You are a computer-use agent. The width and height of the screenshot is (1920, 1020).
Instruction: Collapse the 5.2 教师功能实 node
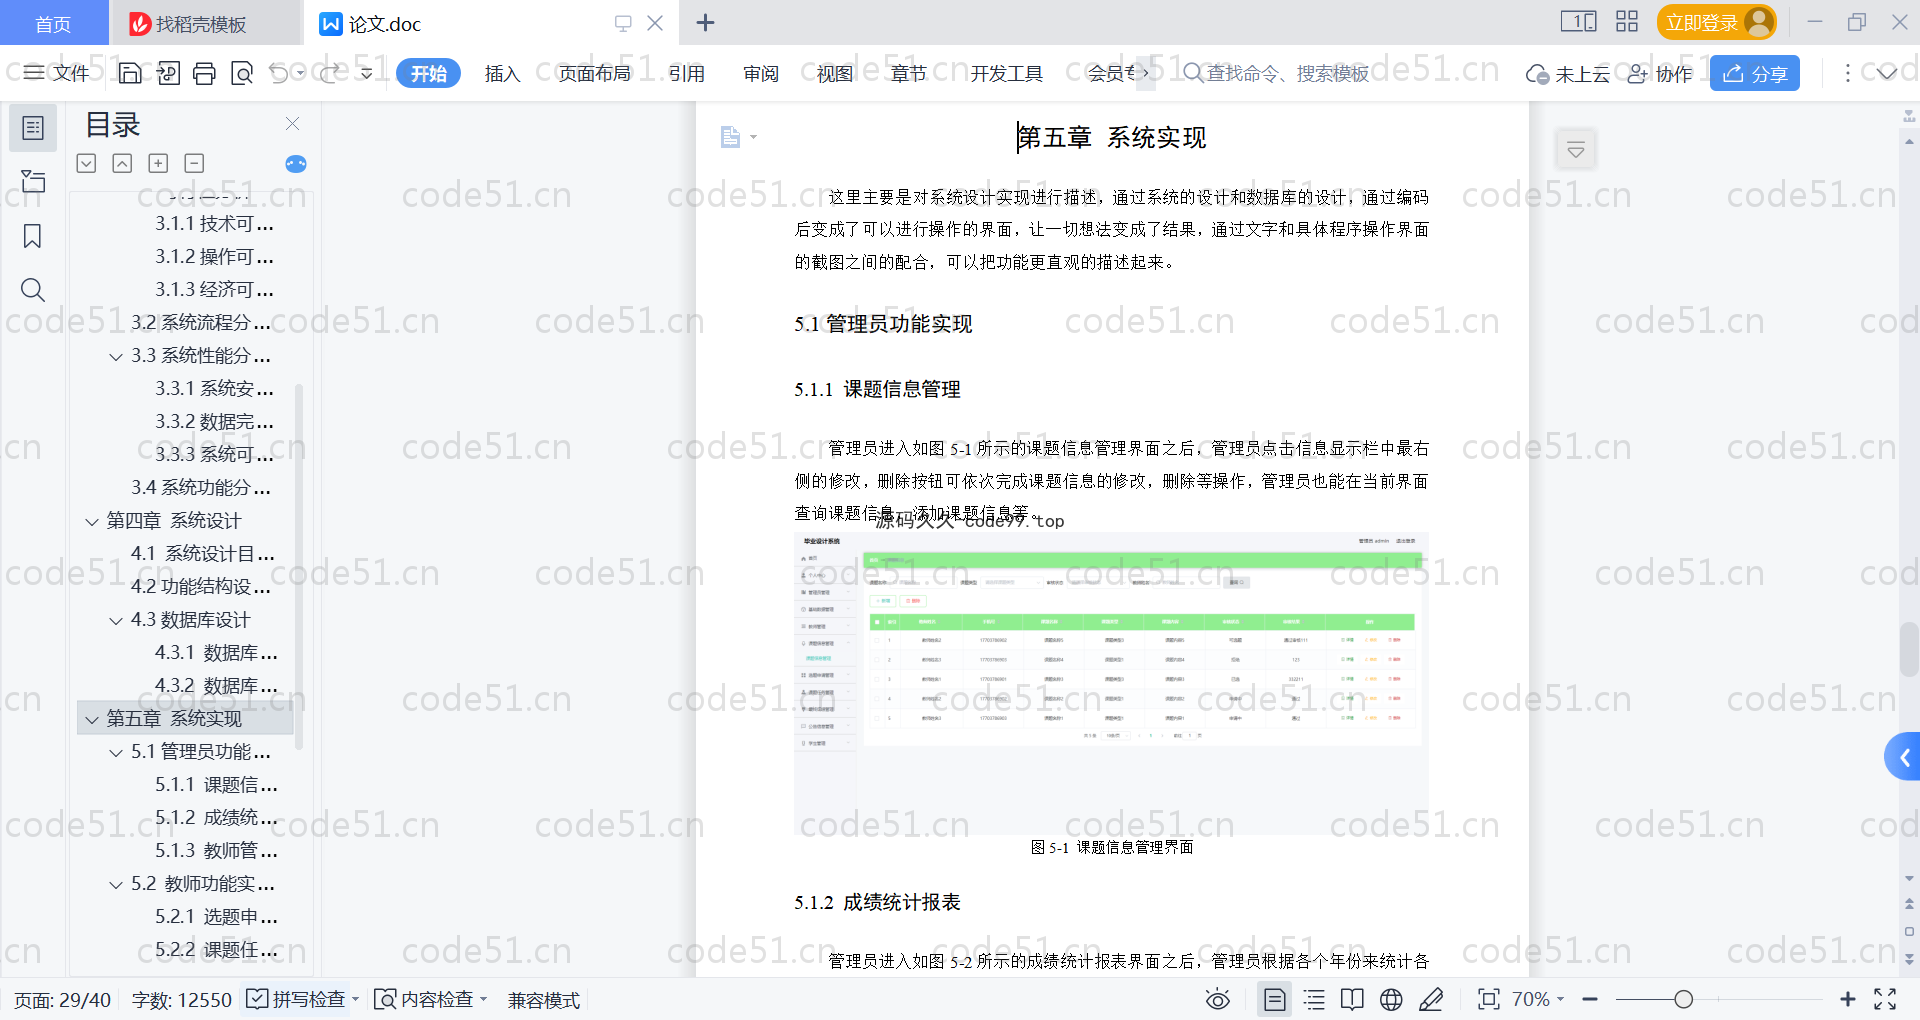[x=116, y=885]
